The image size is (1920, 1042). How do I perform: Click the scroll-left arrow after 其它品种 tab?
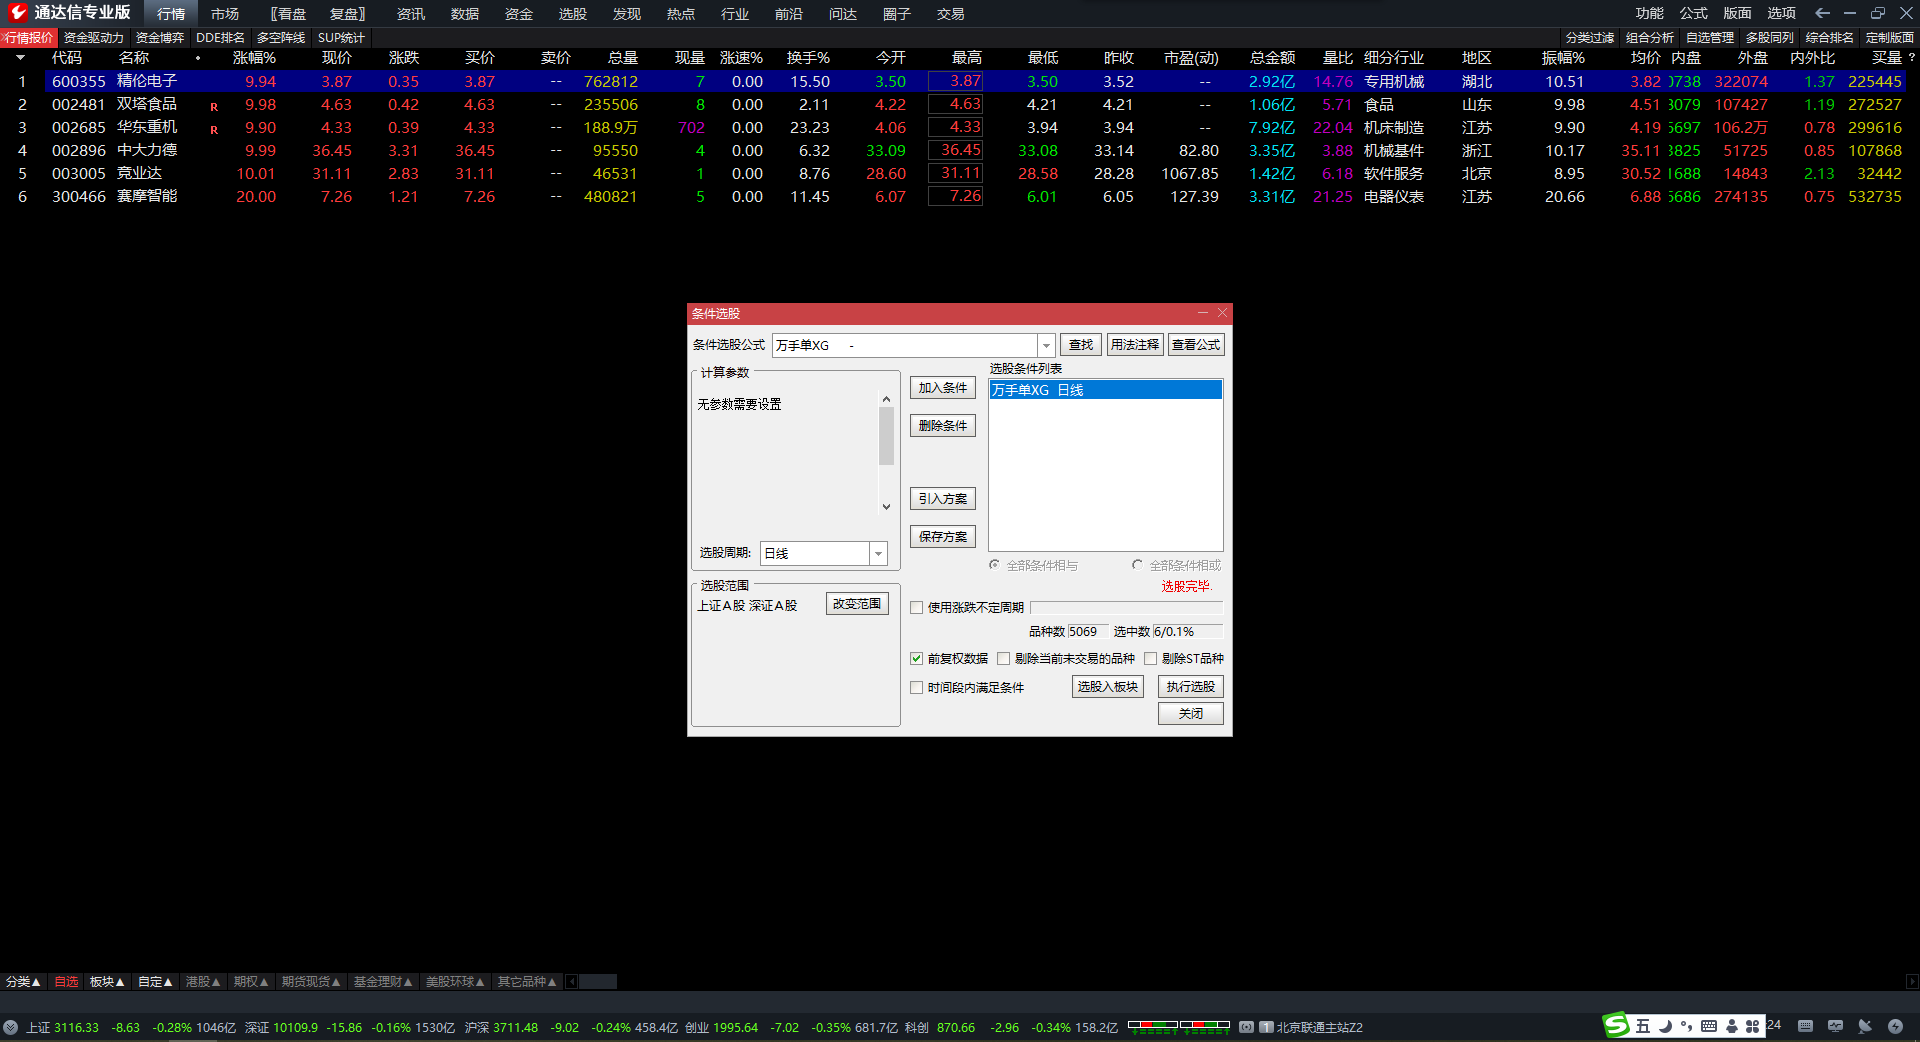[x=572, y=982]
